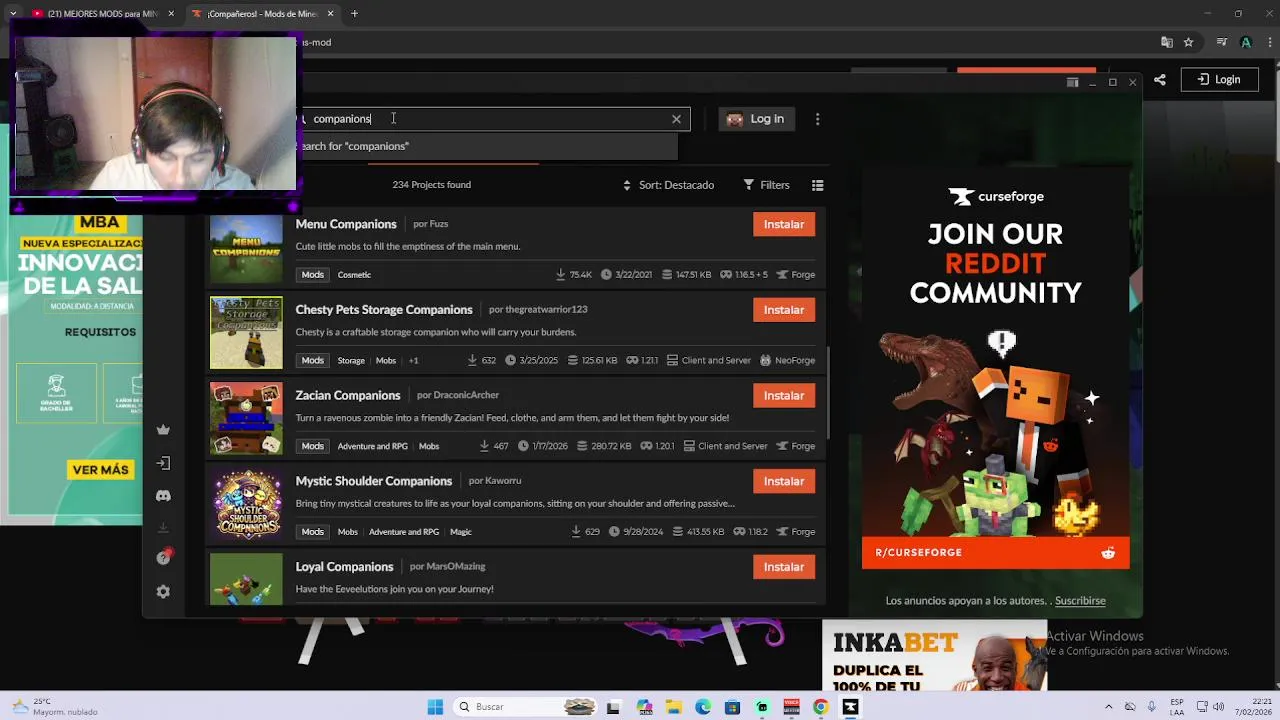Click the Magic tag on Mystic Shoulder Companions
The image size is (1280, 720).
[x=461, y=532]
